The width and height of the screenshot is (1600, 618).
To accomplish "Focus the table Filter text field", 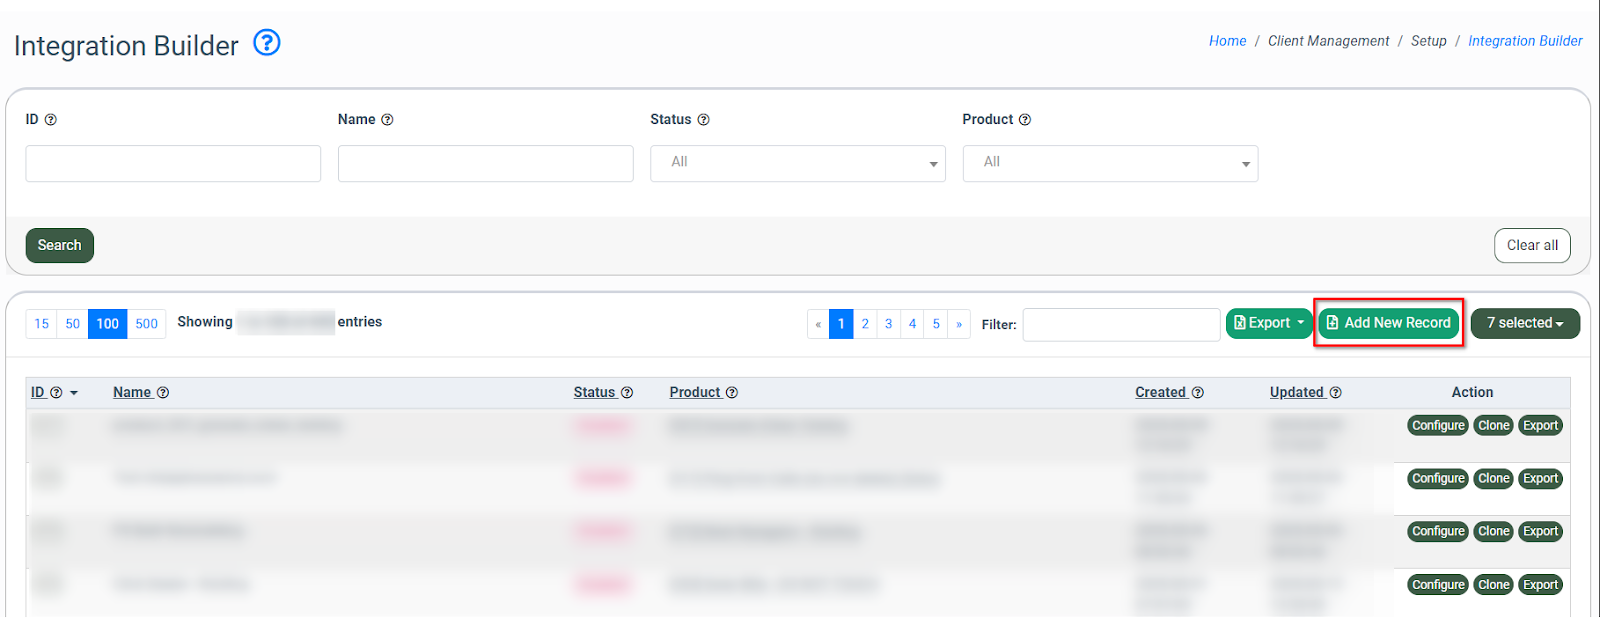I will [x=1120, y=324].
